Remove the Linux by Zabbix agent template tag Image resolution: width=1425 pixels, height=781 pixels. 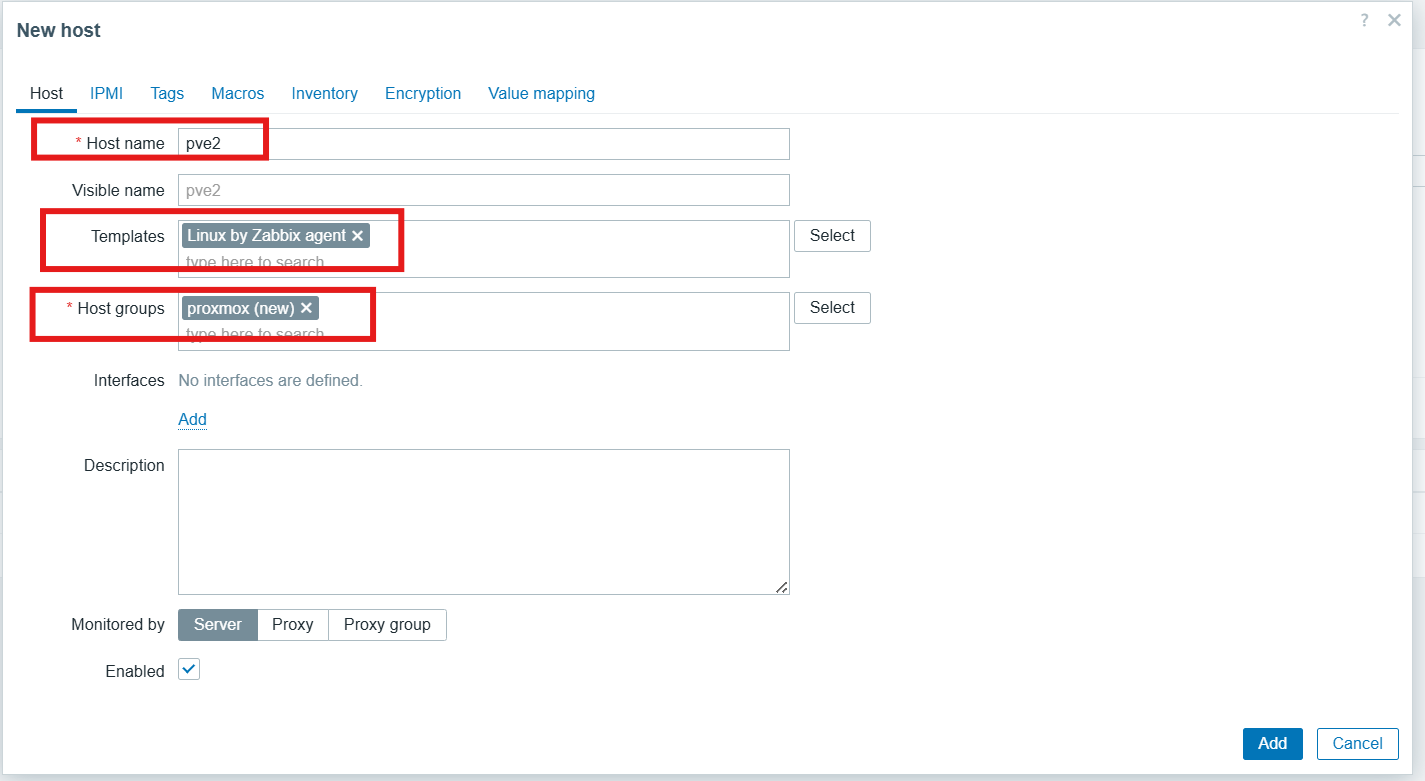click(x=357, y=236)
